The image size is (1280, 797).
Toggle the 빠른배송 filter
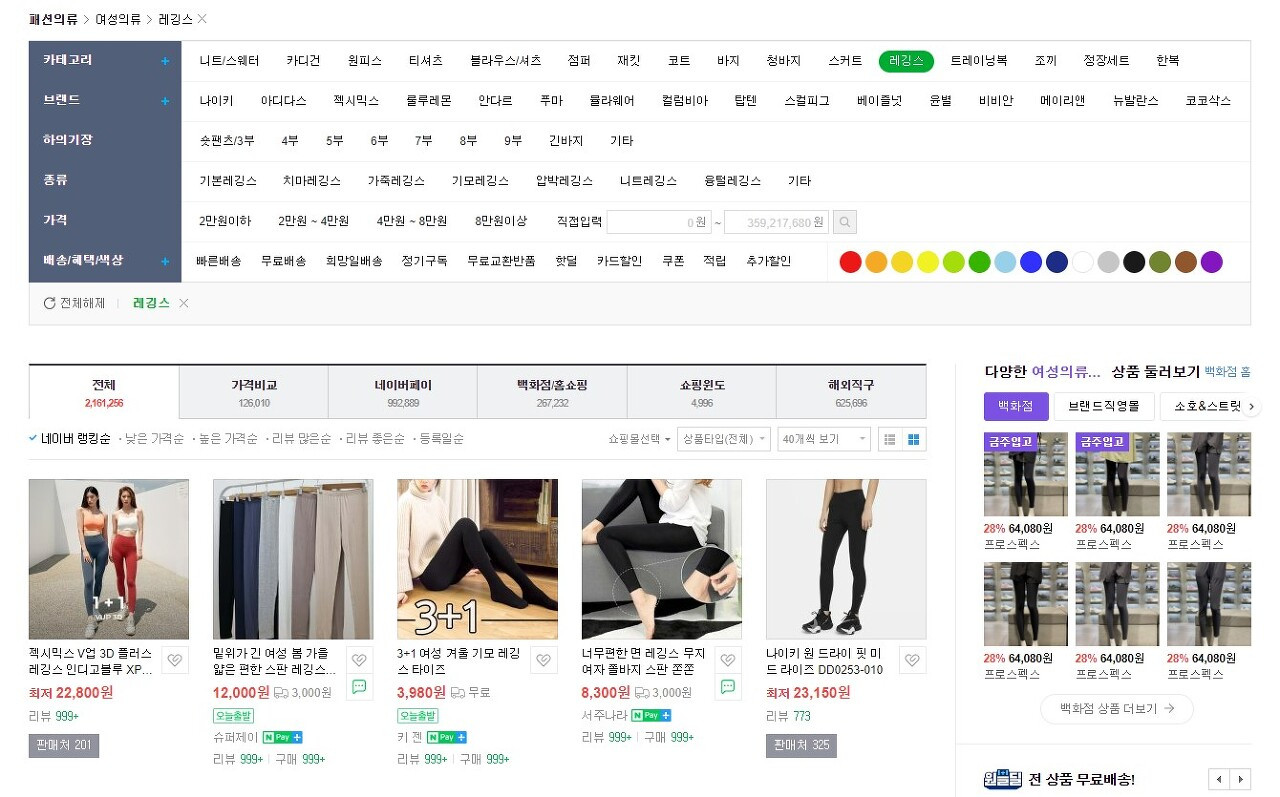219,262
